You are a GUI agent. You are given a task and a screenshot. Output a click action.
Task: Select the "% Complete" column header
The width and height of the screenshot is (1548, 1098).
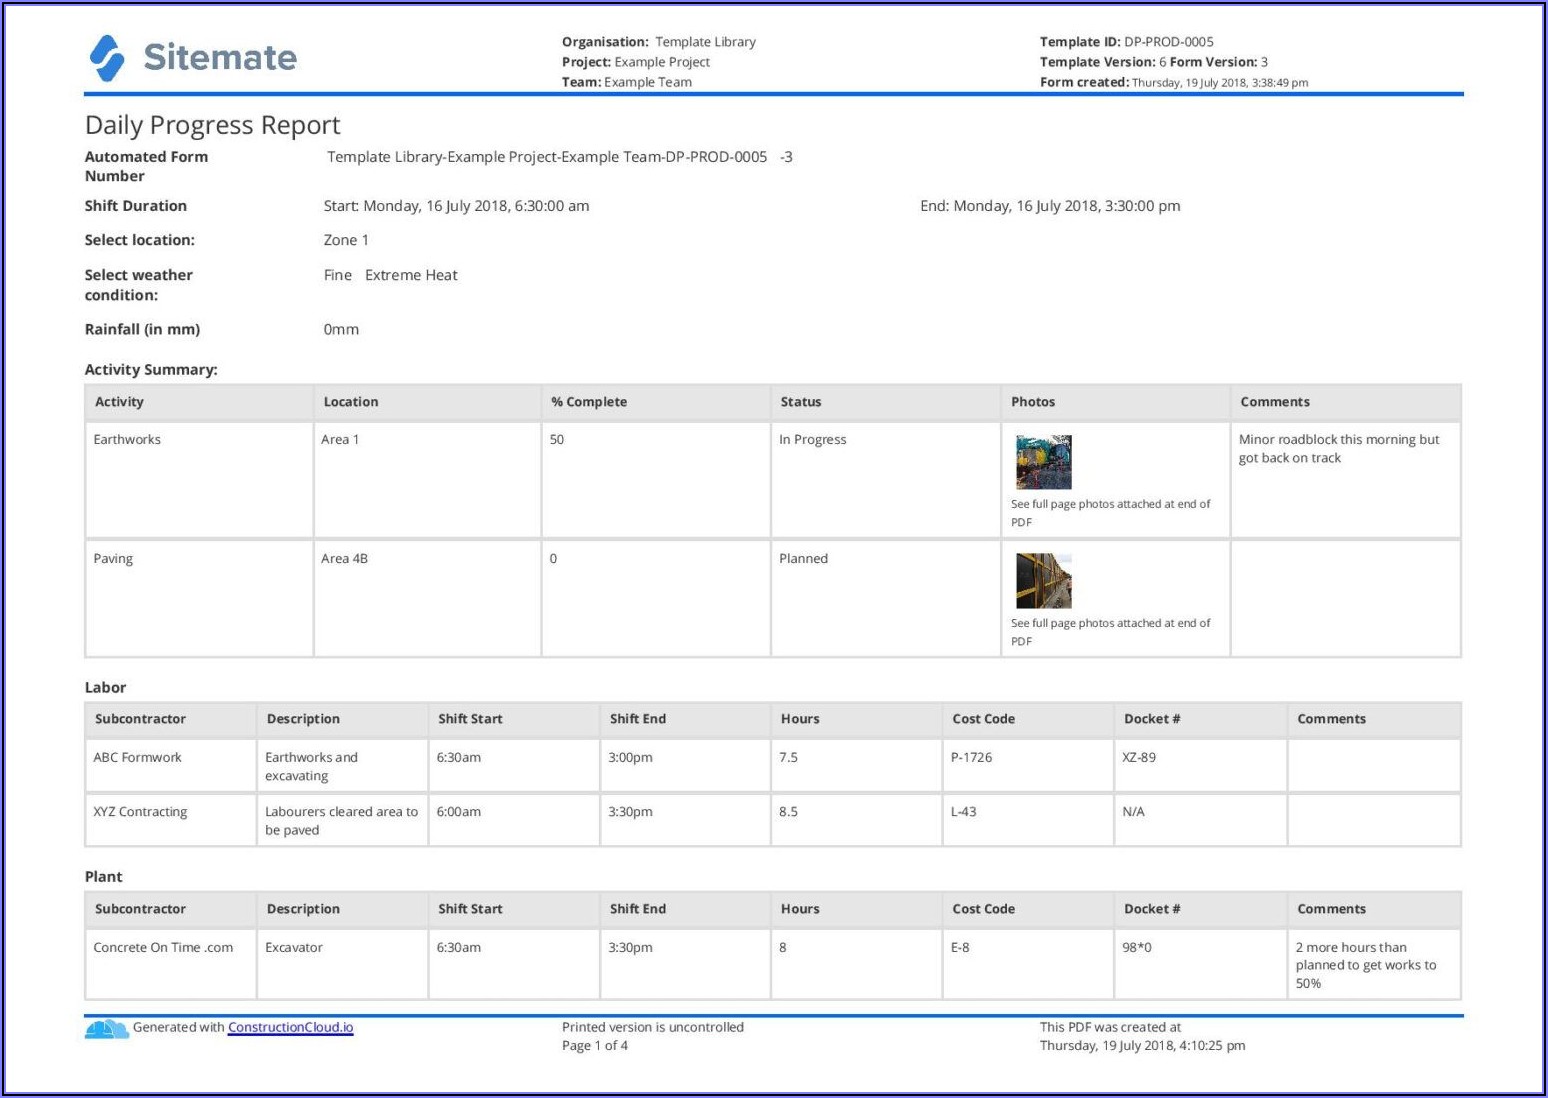coord(589,402)
